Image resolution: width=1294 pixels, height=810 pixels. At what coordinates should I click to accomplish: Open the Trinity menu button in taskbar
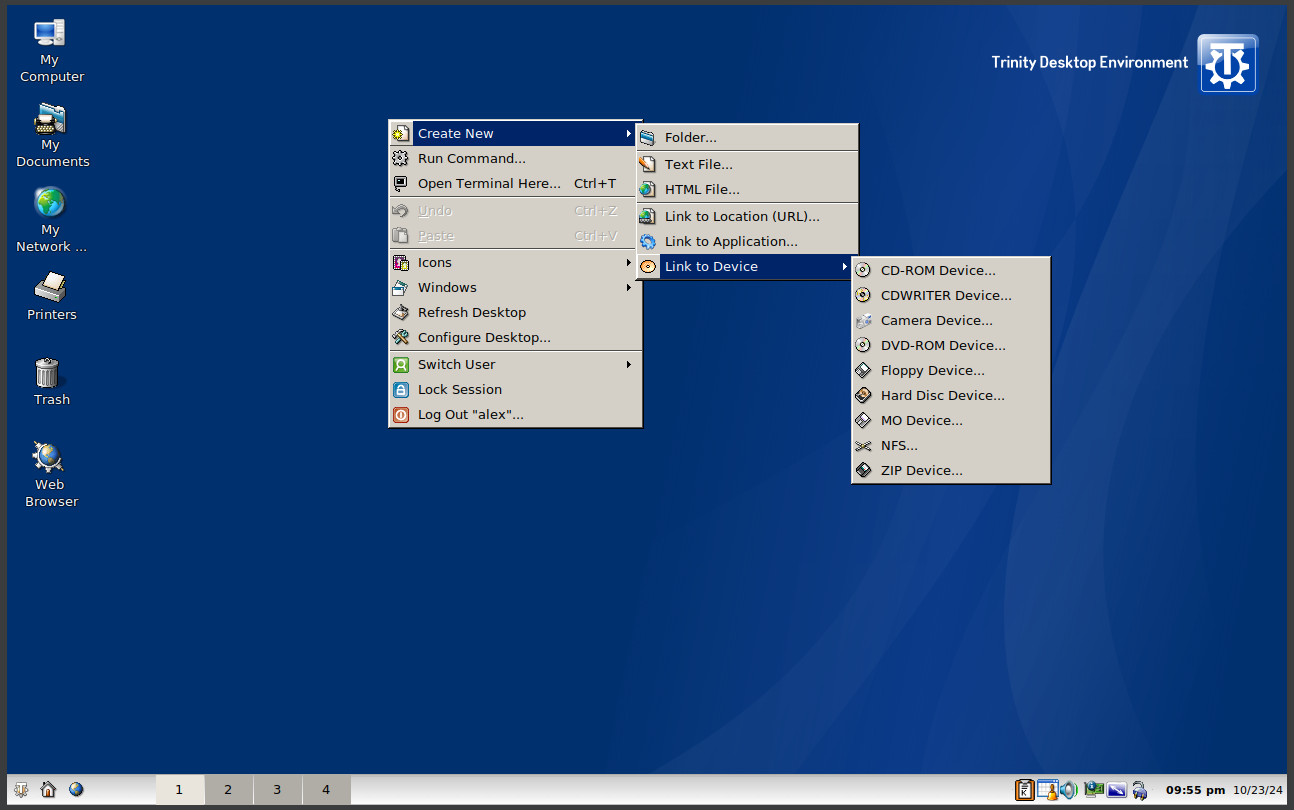click(21, 790)
